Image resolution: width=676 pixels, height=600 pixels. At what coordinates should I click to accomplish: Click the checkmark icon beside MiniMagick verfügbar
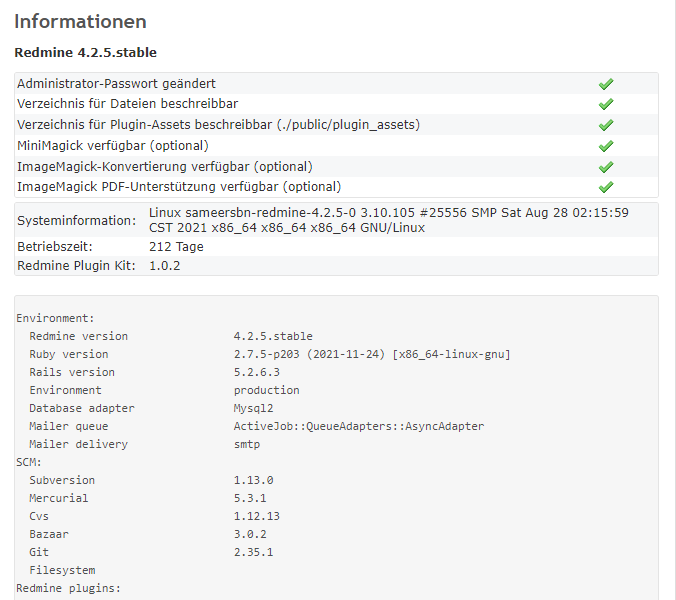606,146
